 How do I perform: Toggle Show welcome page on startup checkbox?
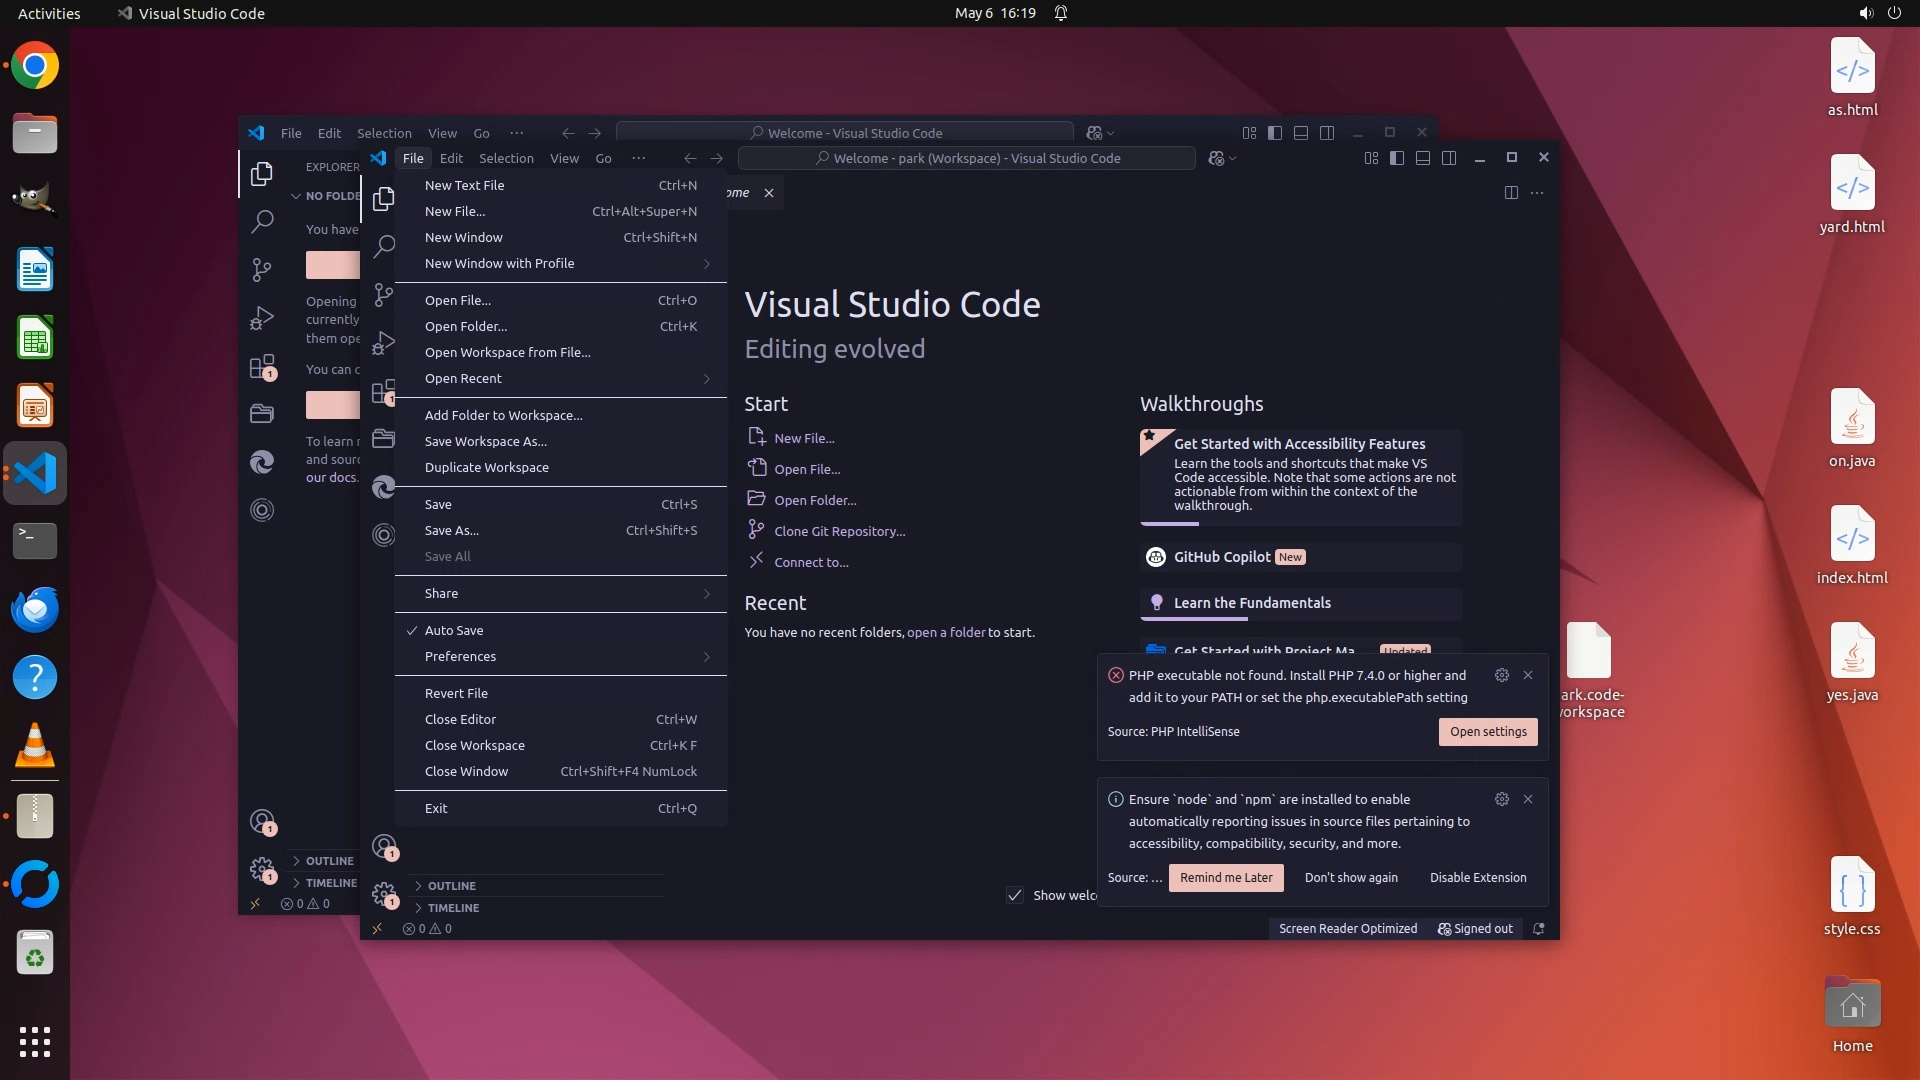pyautogui.click(x=1015, y=895)
